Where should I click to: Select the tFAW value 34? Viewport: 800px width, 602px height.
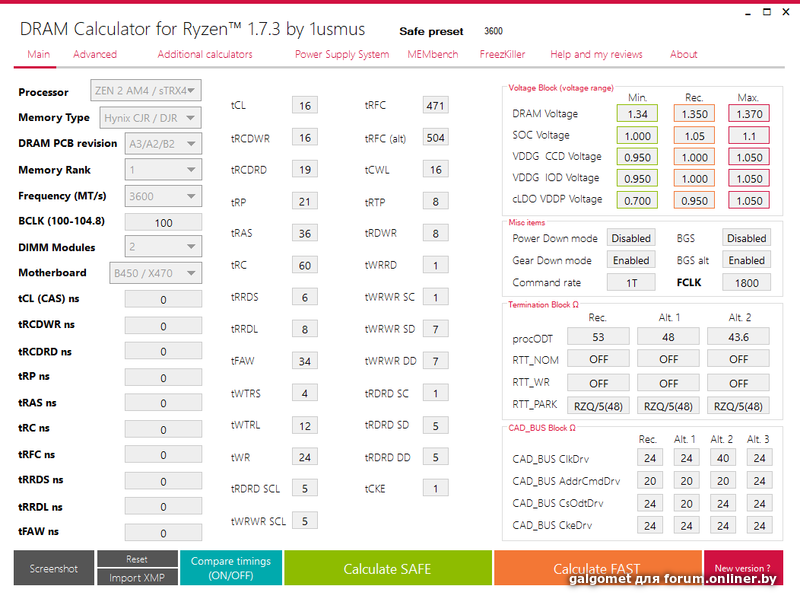click(305, 361)
